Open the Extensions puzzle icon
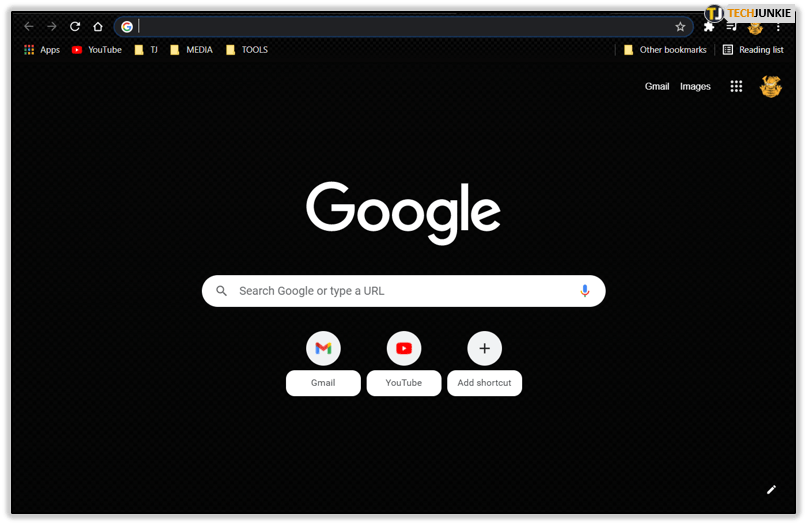Viewport: 807px width, 525px height. point(709,27)
